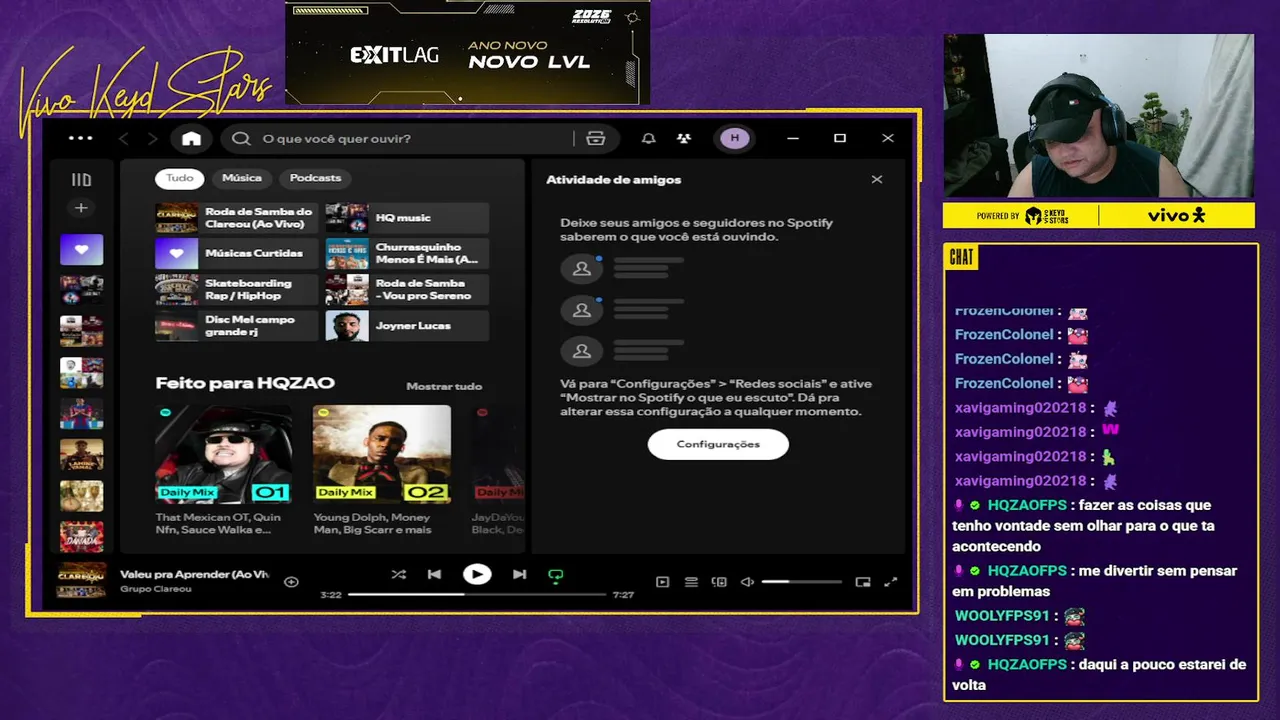Click the Configurações button
1280x720 pixels.
coord(718,444)
